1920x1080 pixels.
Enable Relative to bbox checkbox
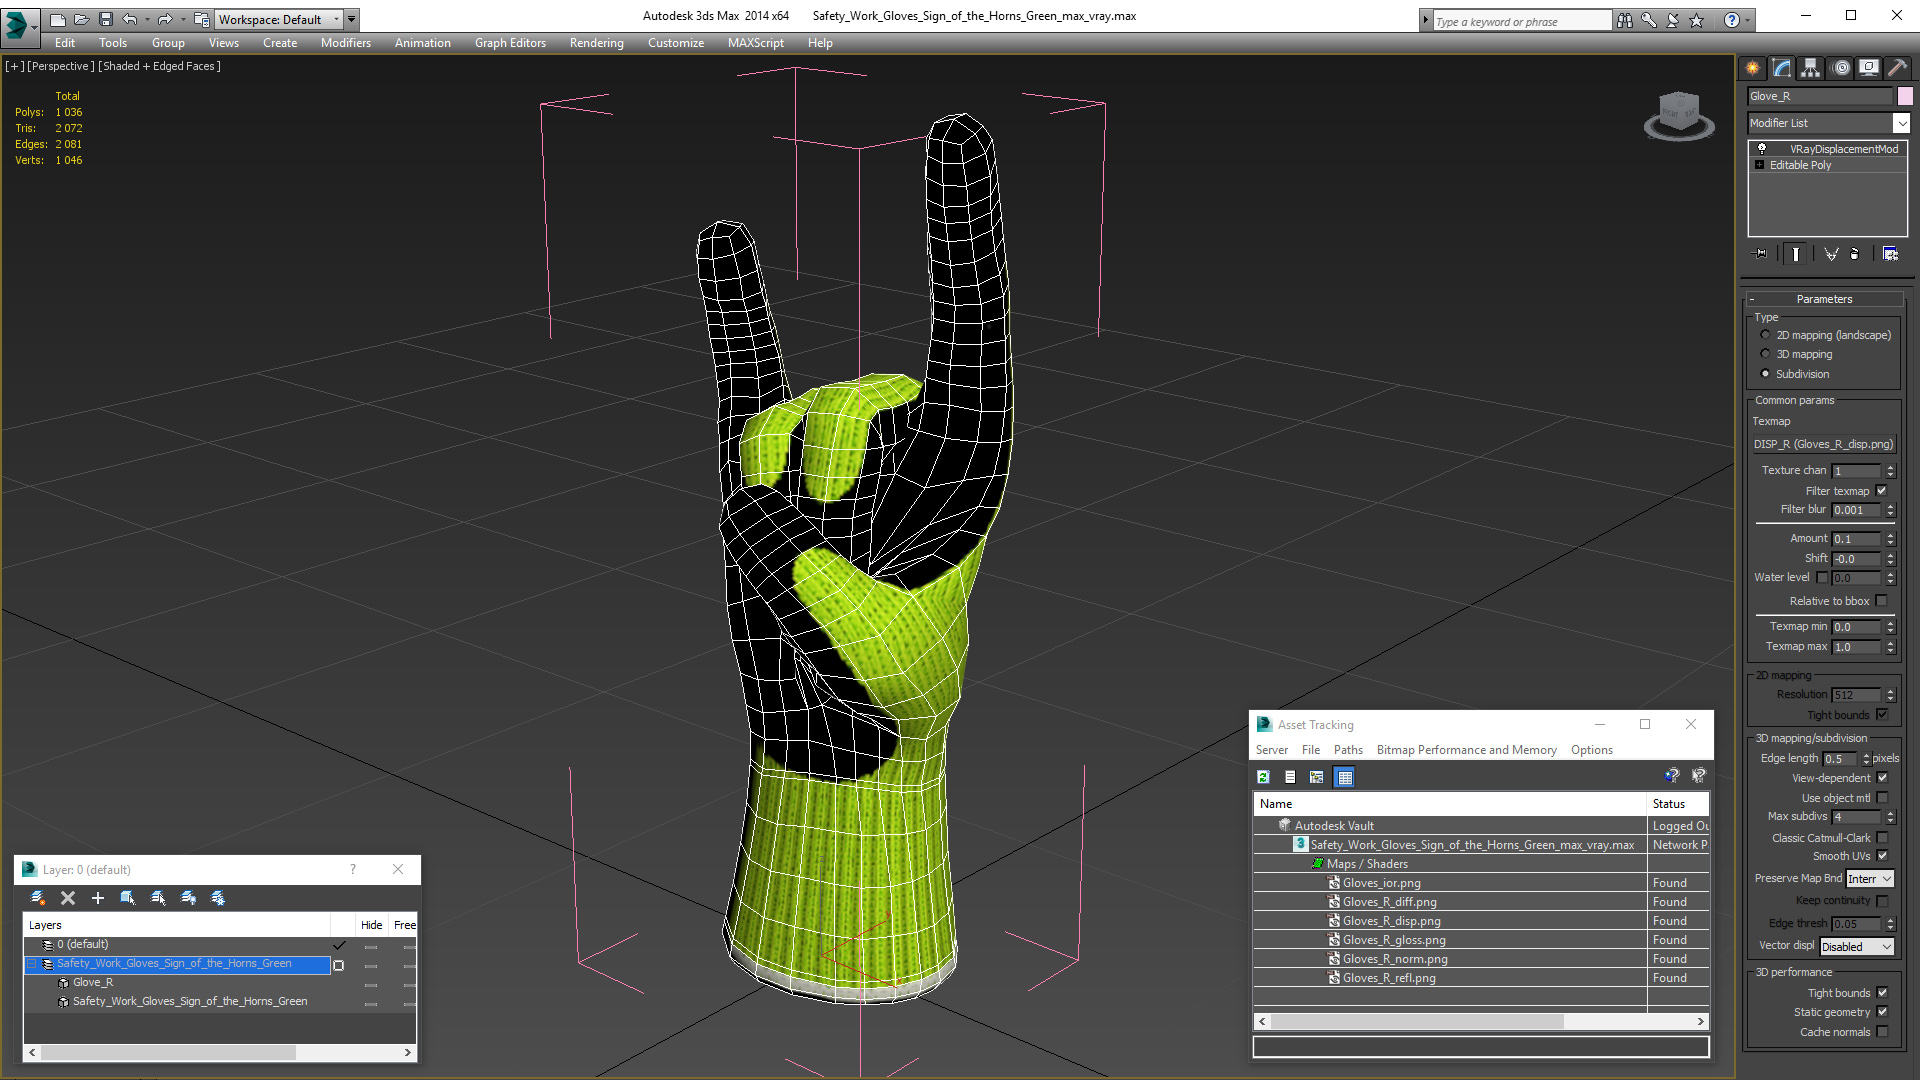[x=1881, y=601]
